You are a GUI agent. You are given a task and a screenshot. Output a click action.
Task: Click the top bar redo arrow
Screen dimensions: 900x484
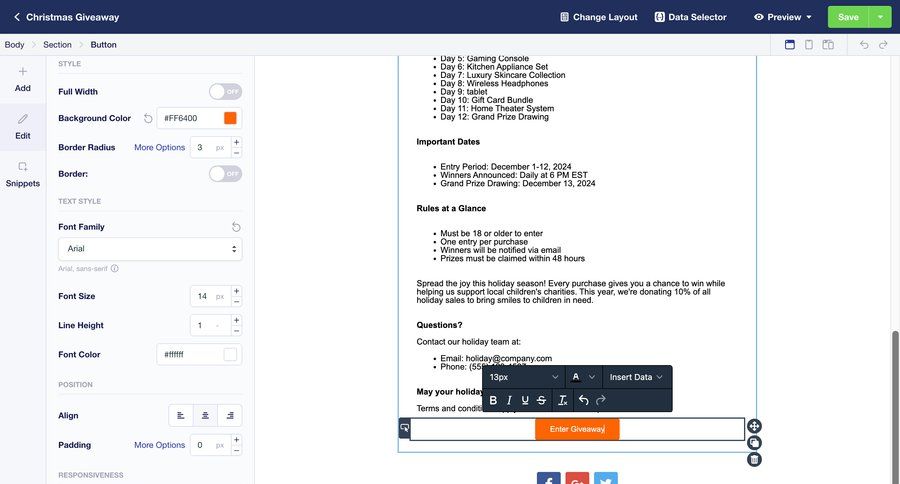(883, 45)
